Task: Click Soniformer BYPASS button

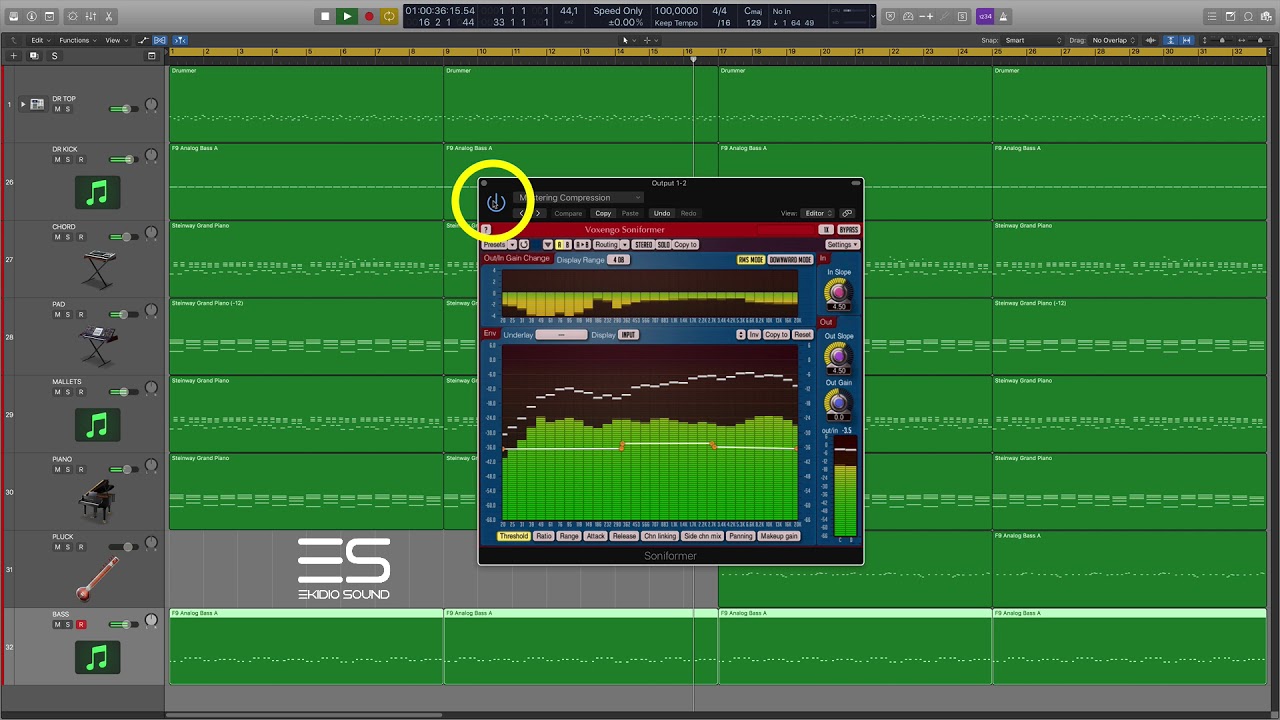Action: [x=848, y=230]
